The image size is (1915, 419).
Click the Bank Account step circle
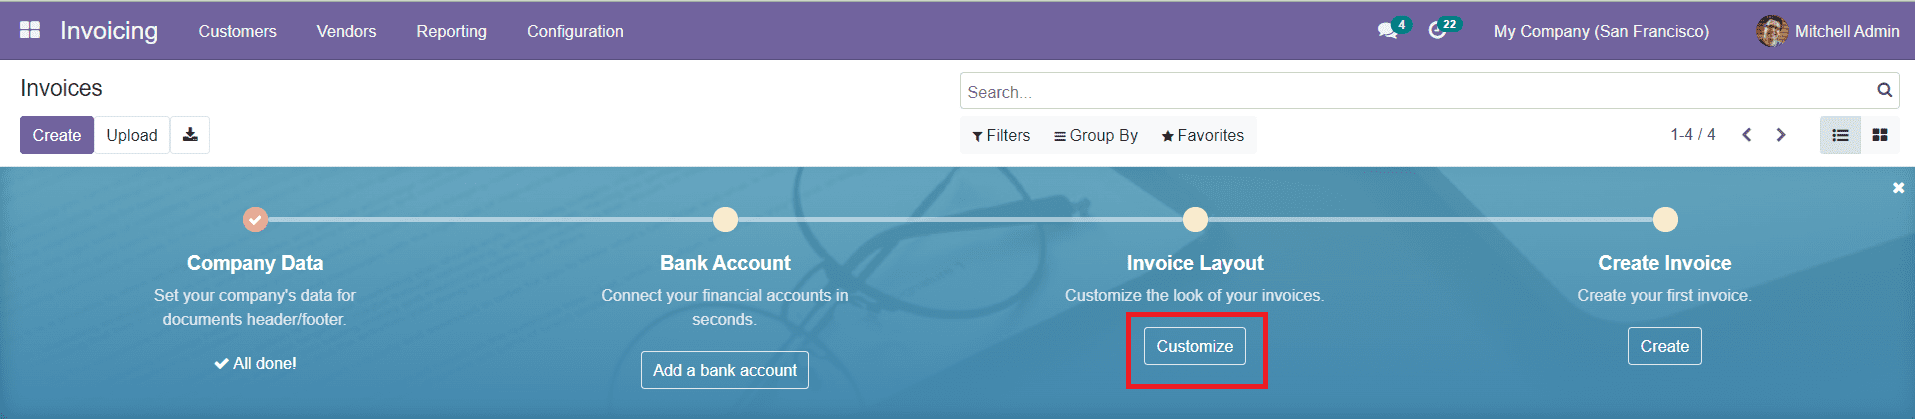725,219
